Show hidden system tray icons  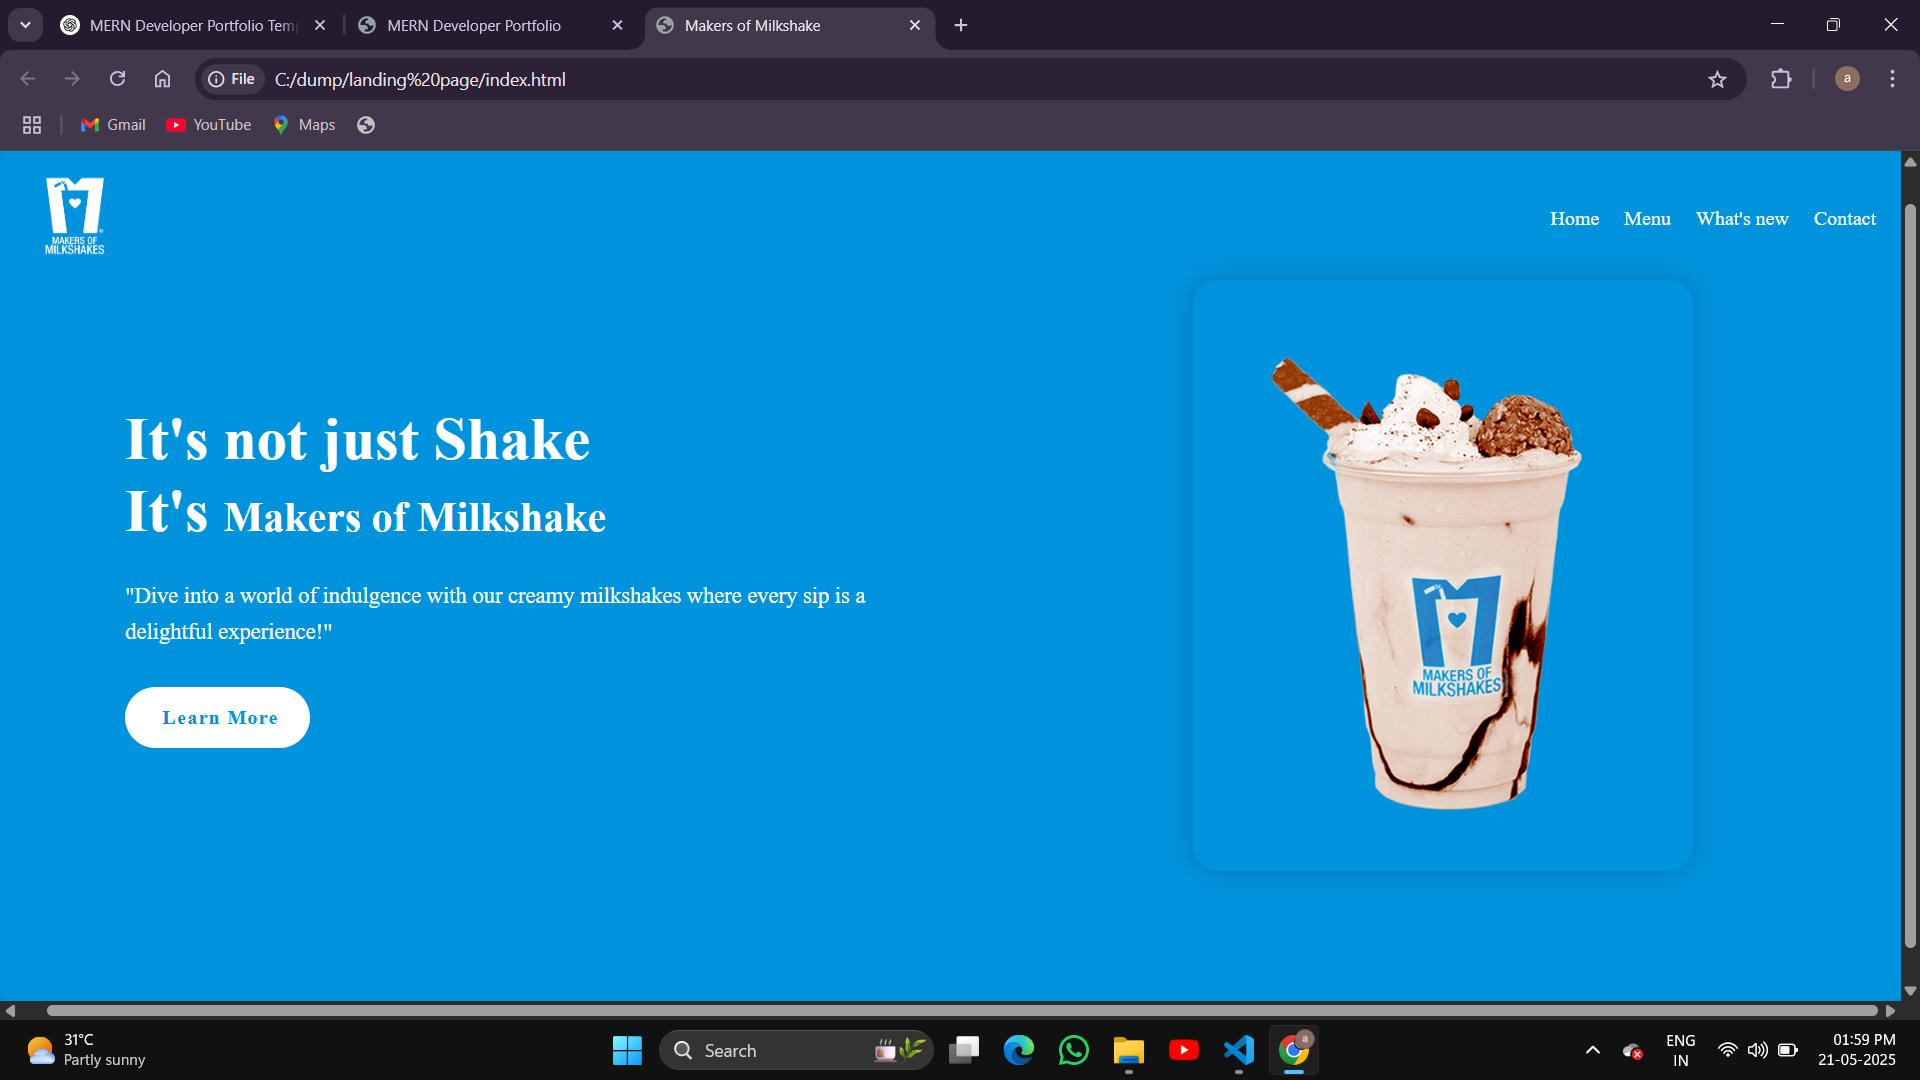pos(1593,1050)
